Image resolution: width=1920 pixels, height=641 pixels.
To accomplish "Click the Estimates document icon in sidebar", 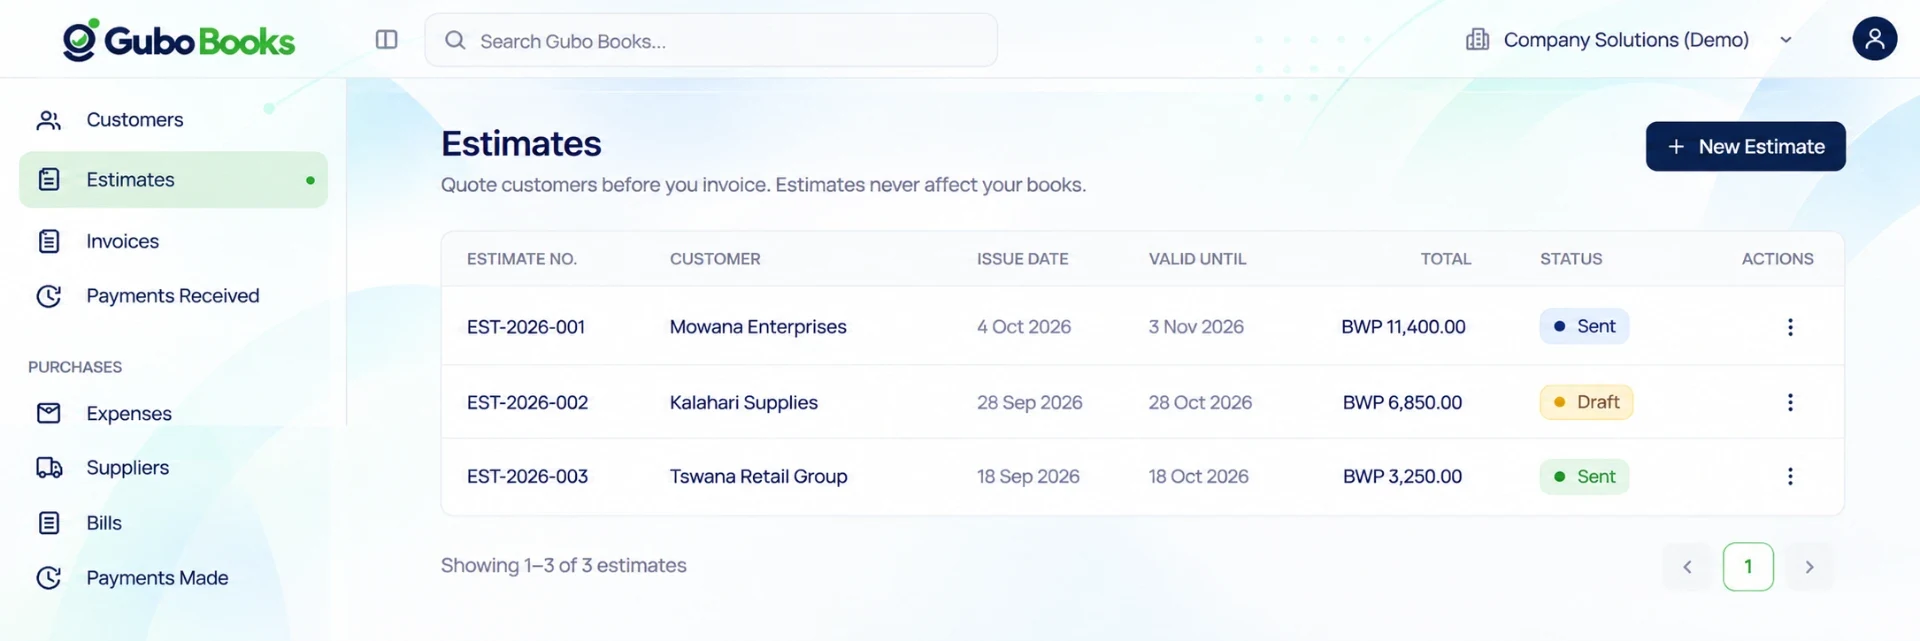I will click(49, 180).
